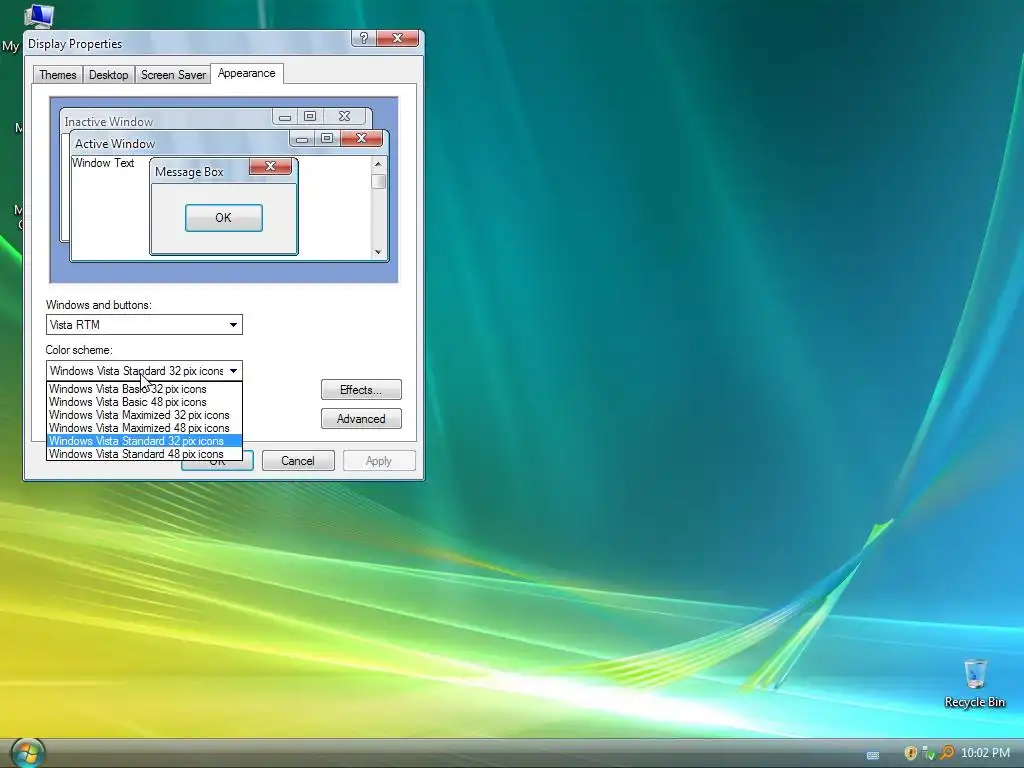The width and height of the screenshot is (1024, 768).
Task: Click the 10:02 PM taskbar clock
Action: tap(985, 753)
